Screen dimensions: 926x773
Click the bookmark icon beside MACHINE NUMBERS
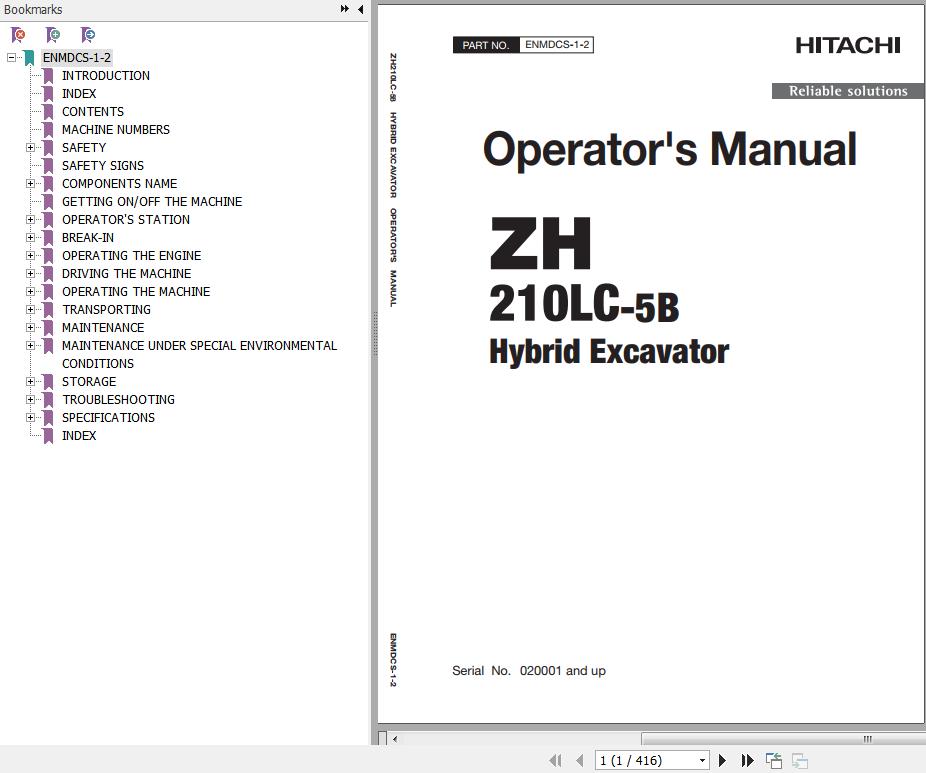pos(48,130)
